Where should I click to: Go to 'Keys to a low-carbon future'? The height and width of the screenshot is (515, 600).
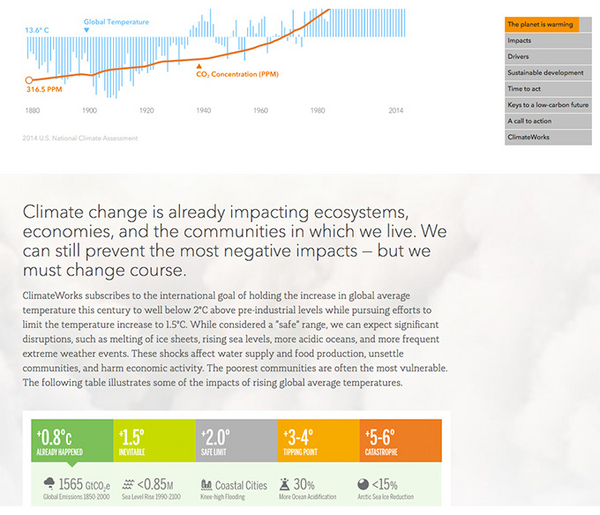541,104
